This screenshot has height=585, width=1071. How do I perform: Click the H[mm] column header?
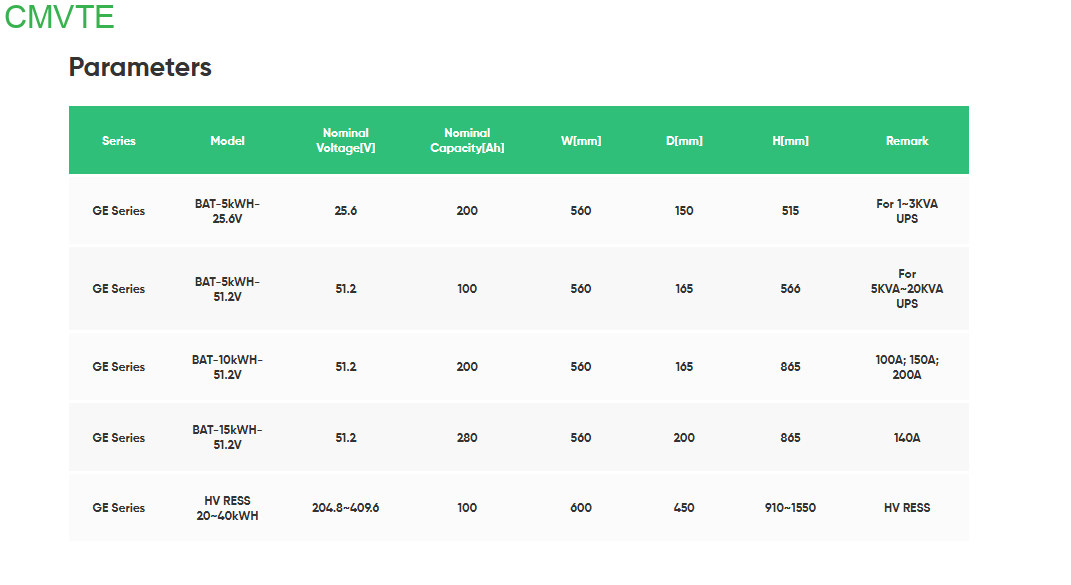pos(790,141)
